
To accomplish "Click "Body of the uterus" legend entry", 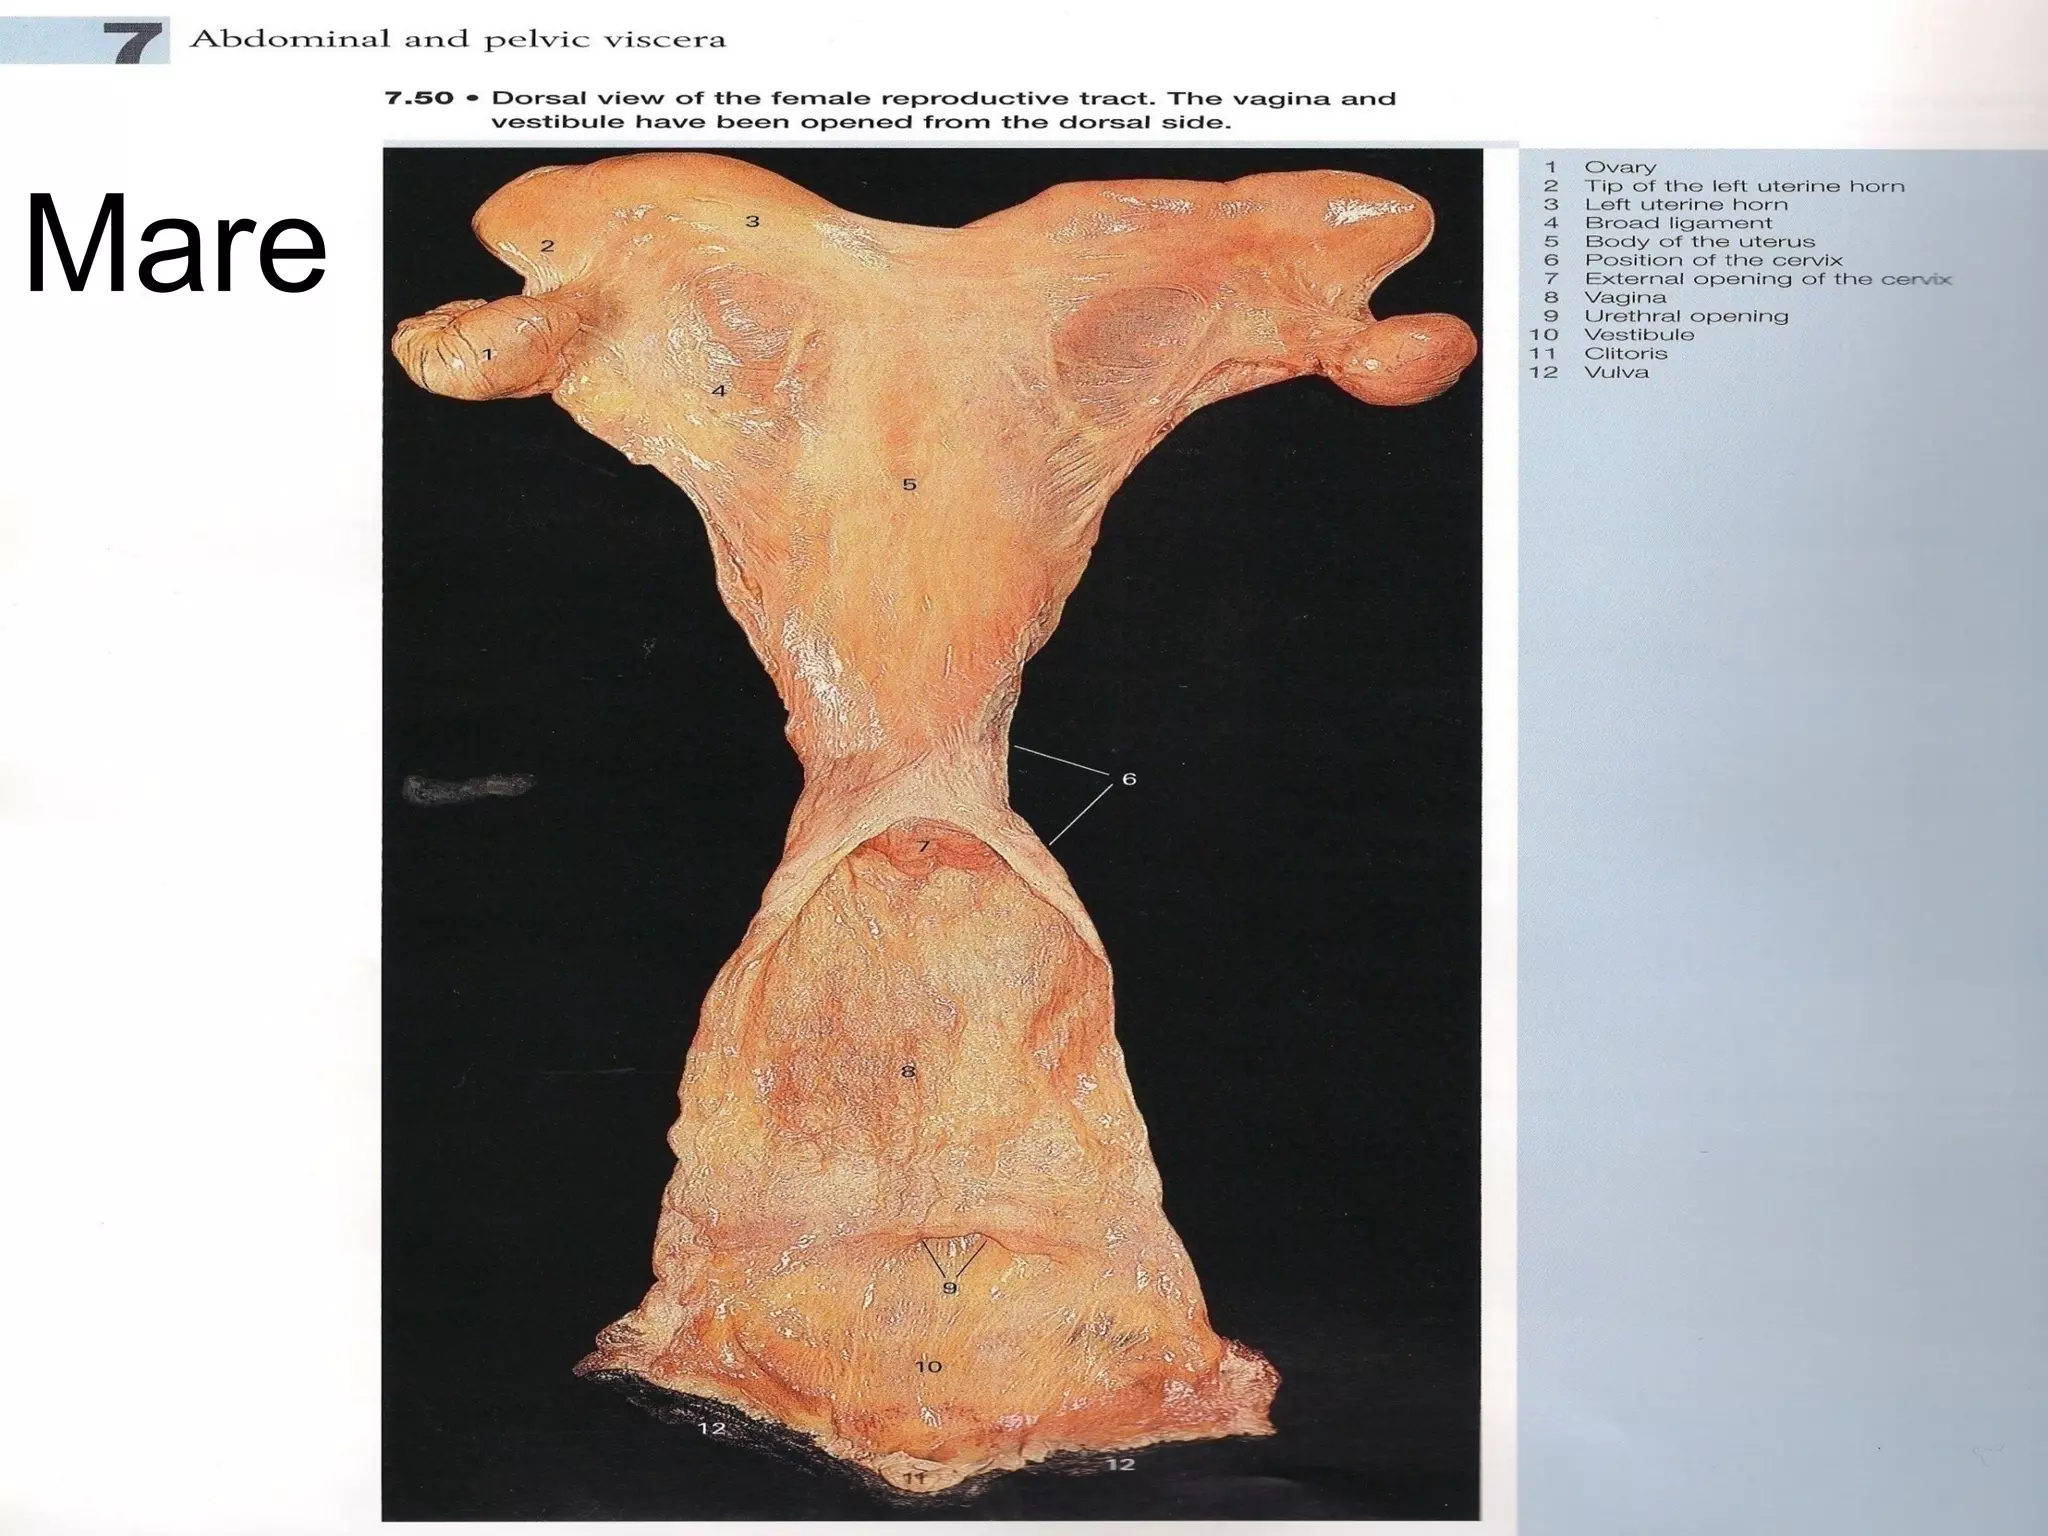I will (x=1699, y=241).
